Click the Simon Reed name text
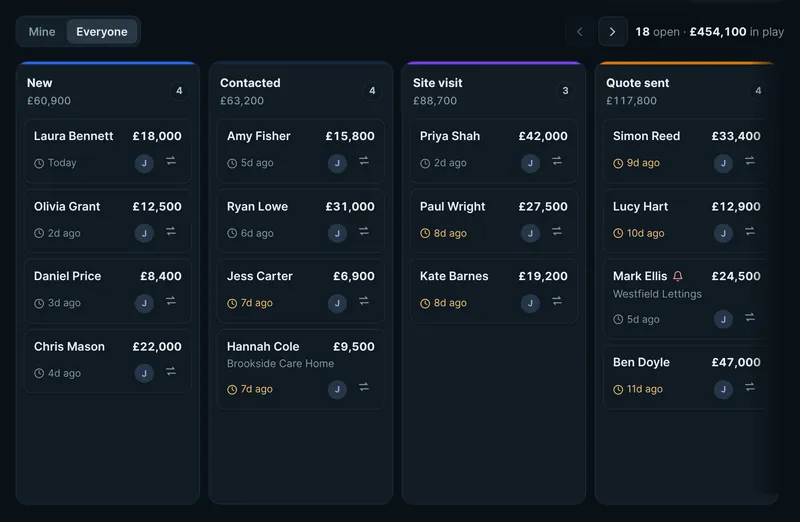The width and height of the screenshot is (800, 522). [x=646, y=136]
